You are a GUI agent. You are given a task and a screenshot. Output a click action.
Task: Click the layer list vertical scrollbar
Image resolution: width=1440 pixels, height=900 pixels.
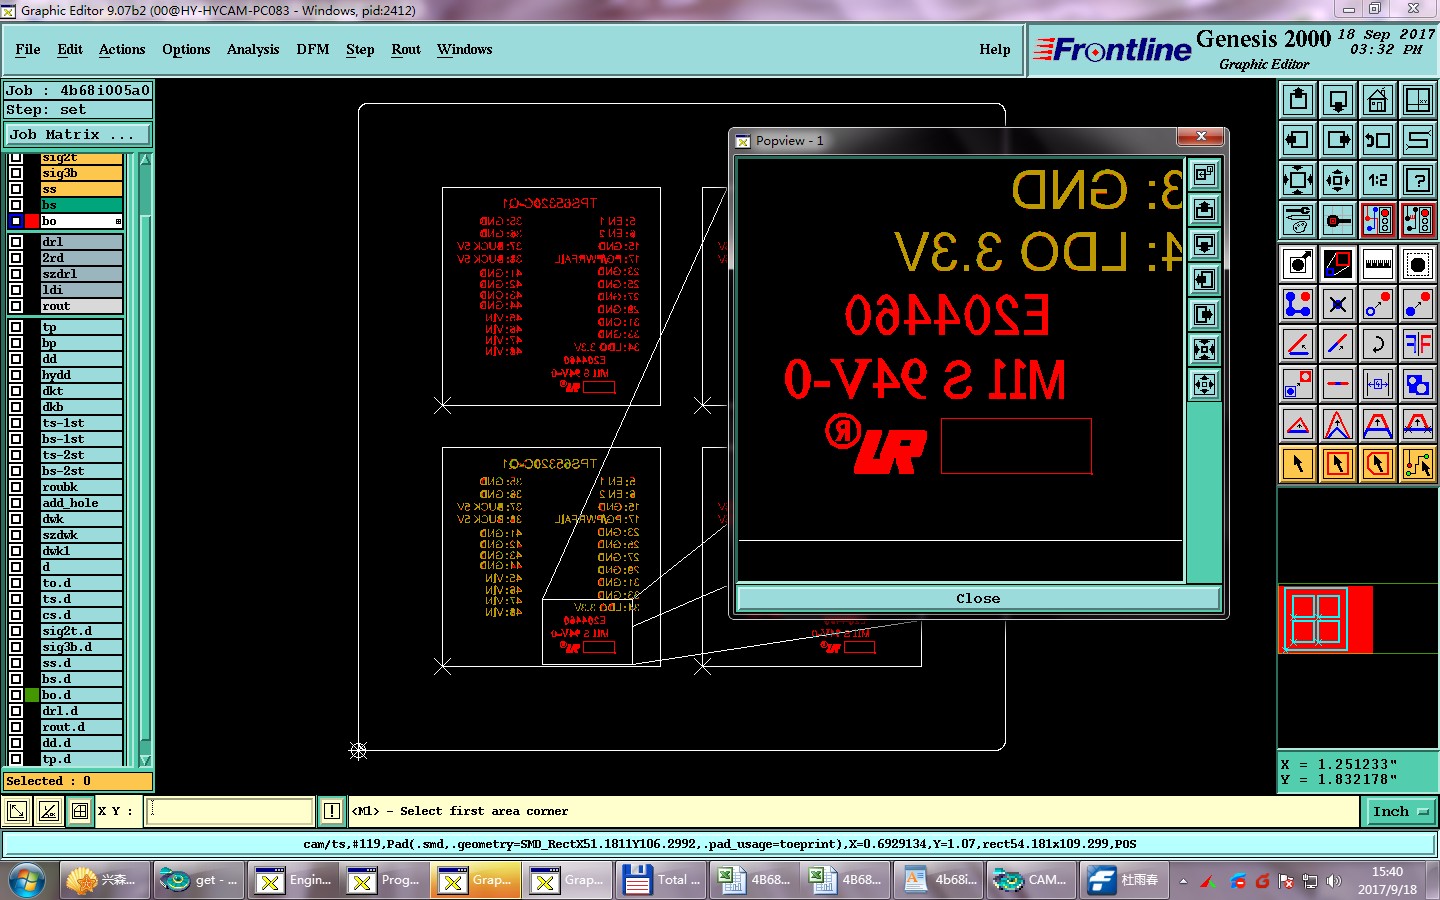[145, 460]
